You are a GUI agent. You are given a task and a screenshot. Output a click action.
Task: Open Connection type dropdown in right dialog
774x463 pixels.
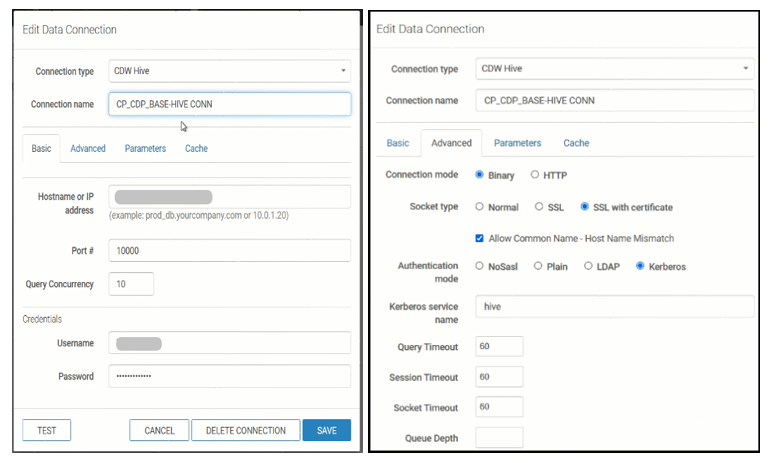(615, 69)
